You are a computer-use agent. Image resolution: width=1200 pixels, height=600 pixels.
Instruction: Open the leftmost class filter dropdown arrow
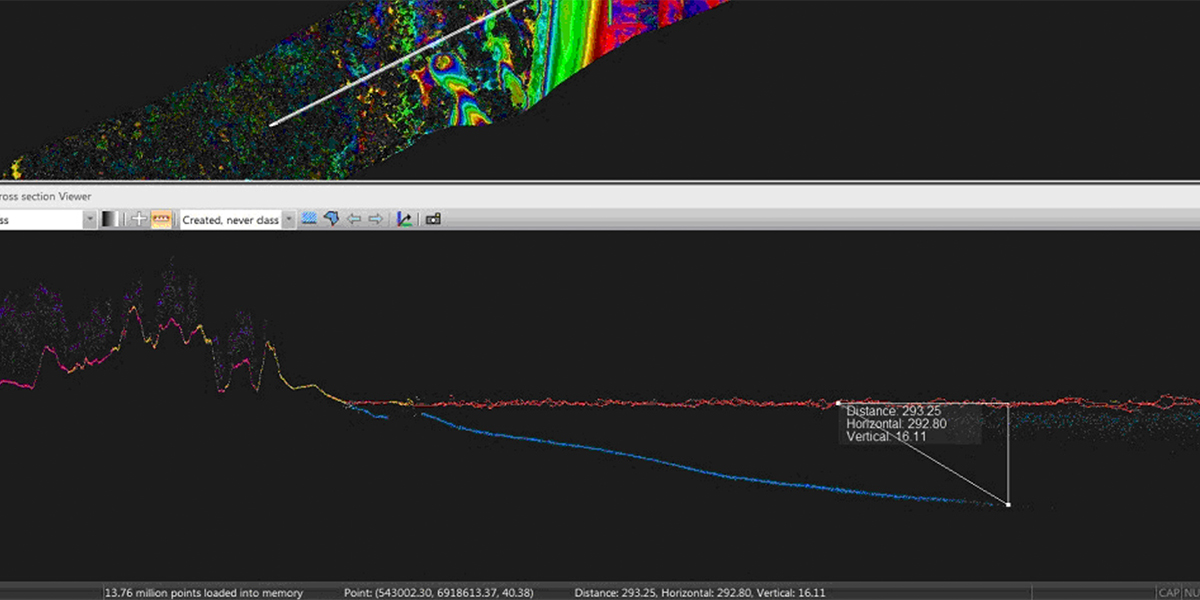[90, 218]
